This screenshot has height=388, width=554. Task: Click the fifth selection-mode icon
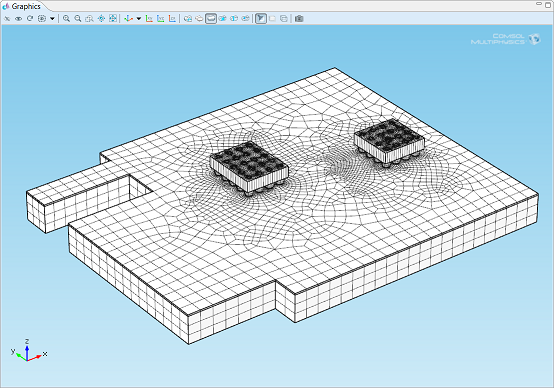(234, 19)
